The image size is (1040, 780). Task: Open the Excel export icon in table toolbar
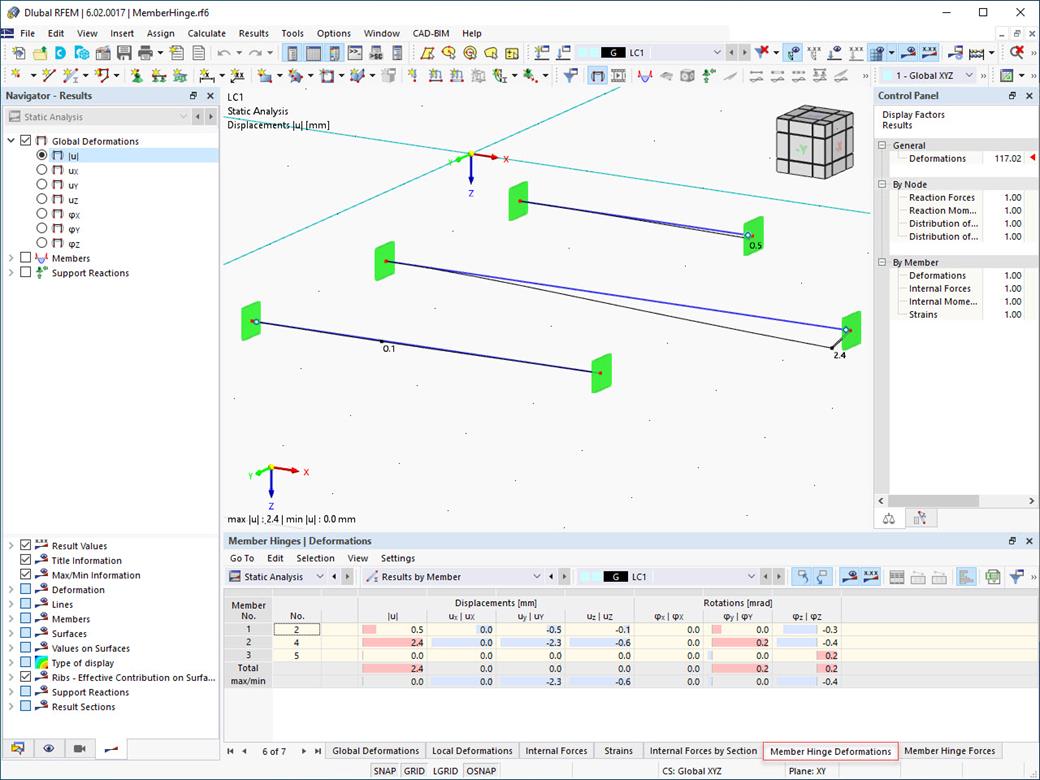(x=993, y=577)
